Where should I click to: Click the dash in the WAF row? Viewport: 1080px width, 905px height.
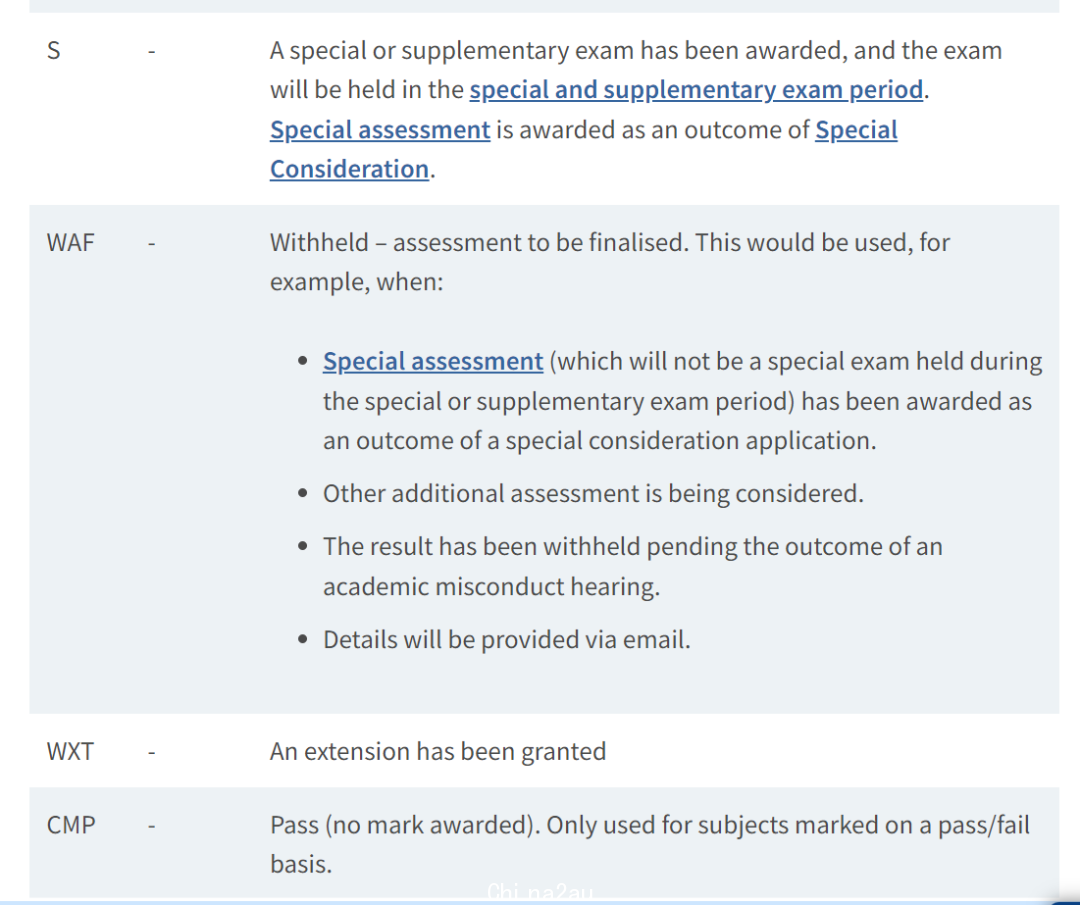pyautogui.click(x=152, y=244)
